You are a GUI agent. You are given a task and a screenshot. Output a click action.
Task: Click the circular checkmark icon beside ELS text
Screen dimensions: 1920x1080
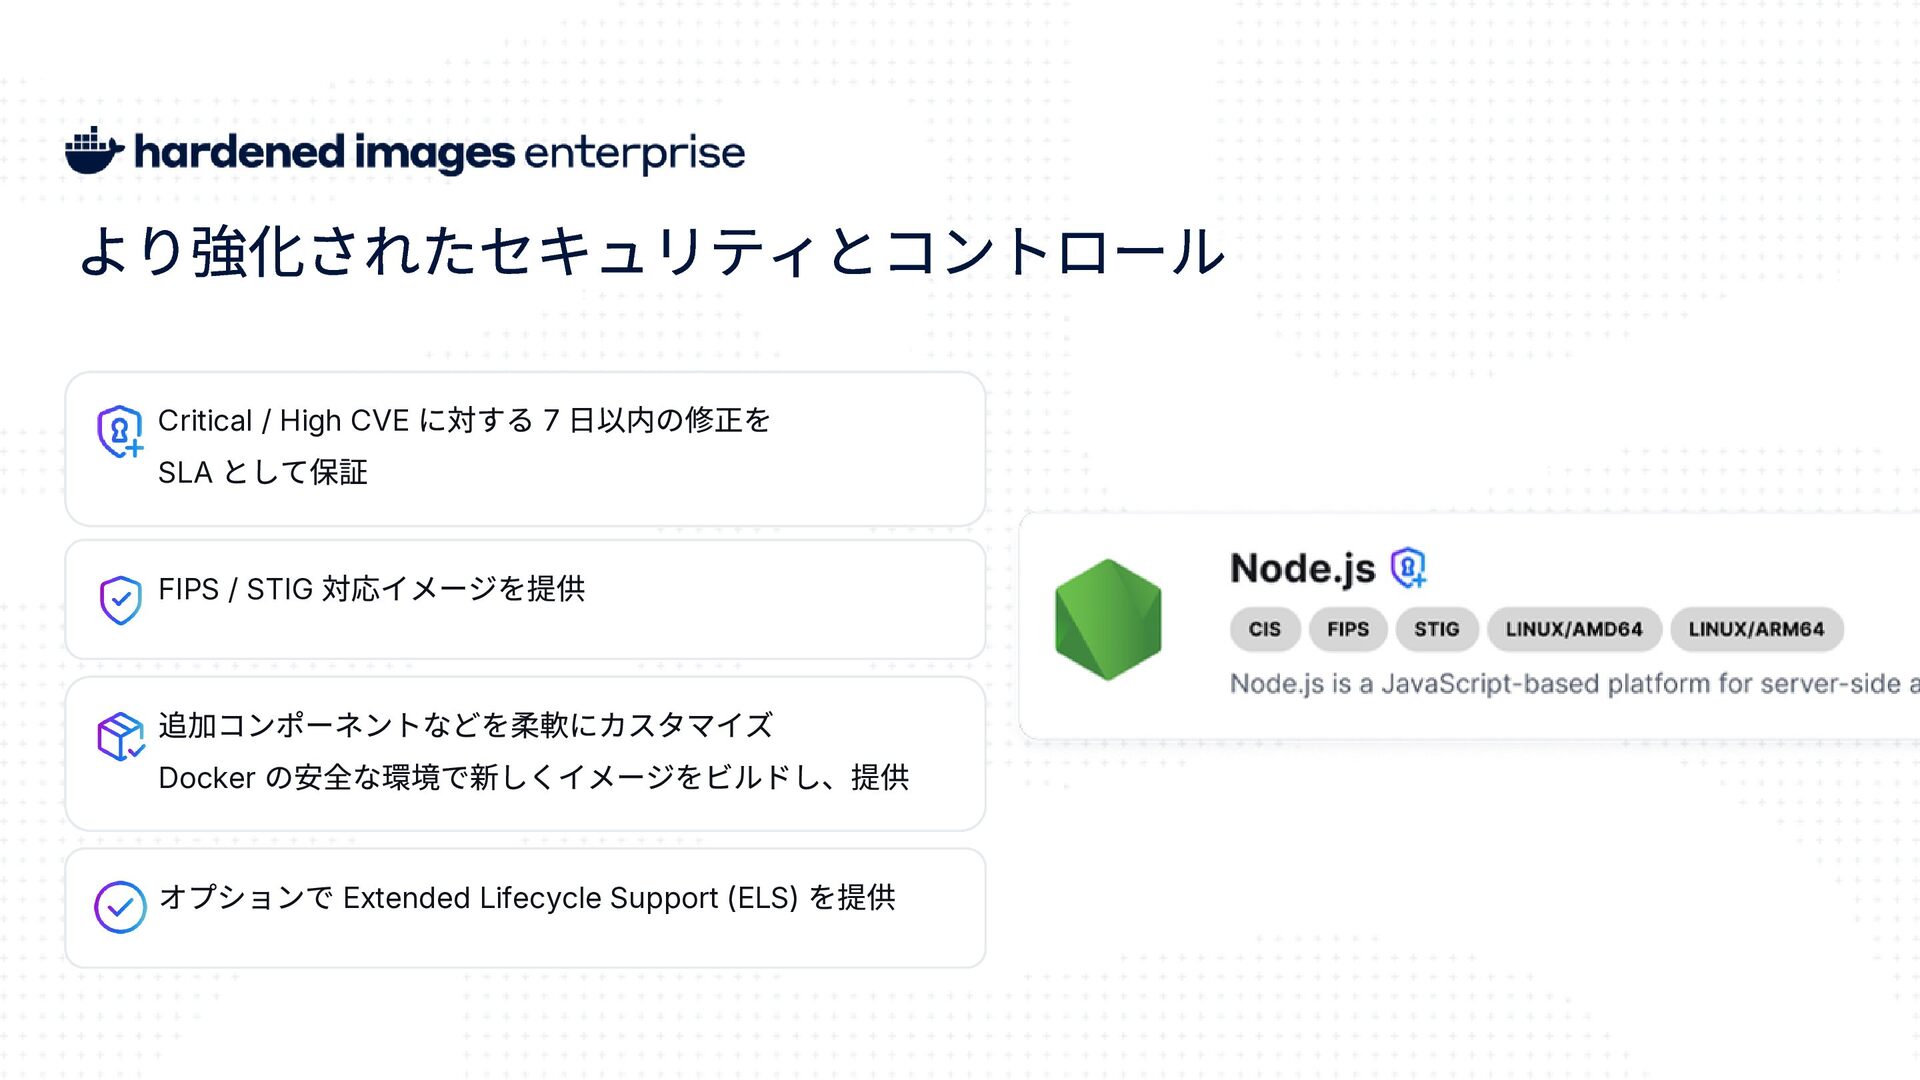(x=120, y=907)
